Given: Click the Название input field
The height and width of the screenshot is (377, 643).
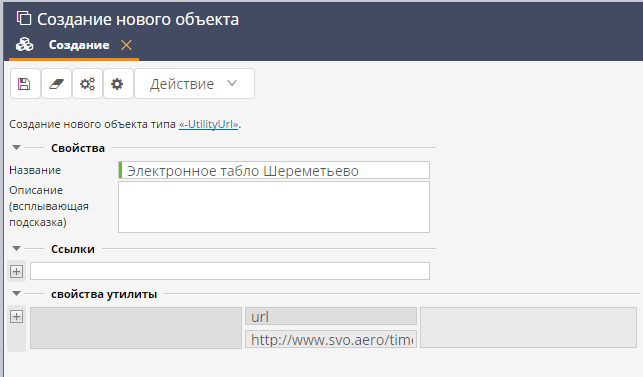Looking at the screenshot, I should click(x=274, y=170).
